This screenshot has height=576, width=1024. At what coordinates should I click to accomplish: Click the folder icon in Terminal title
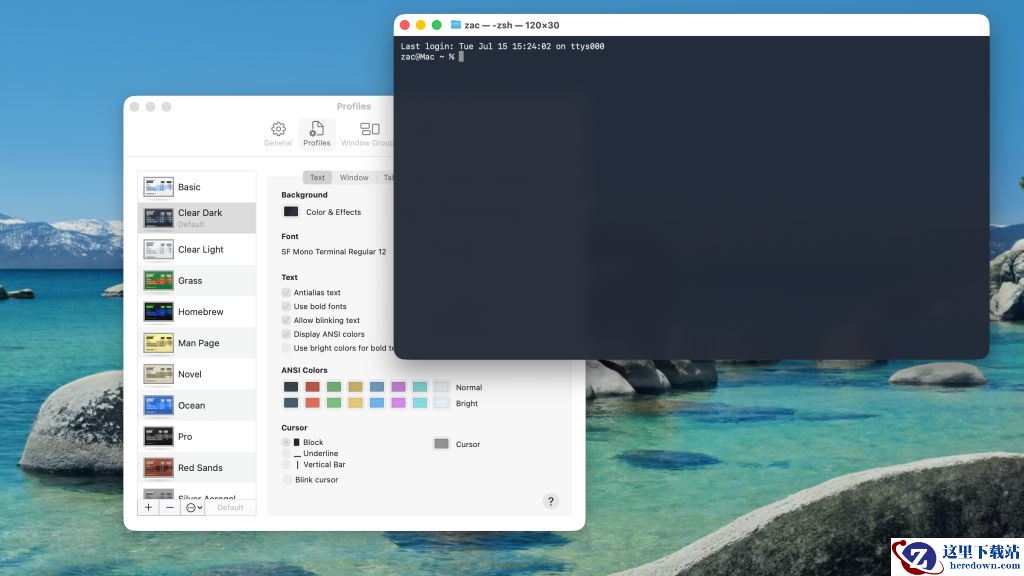pyautogui.click(x=456, y=25)
